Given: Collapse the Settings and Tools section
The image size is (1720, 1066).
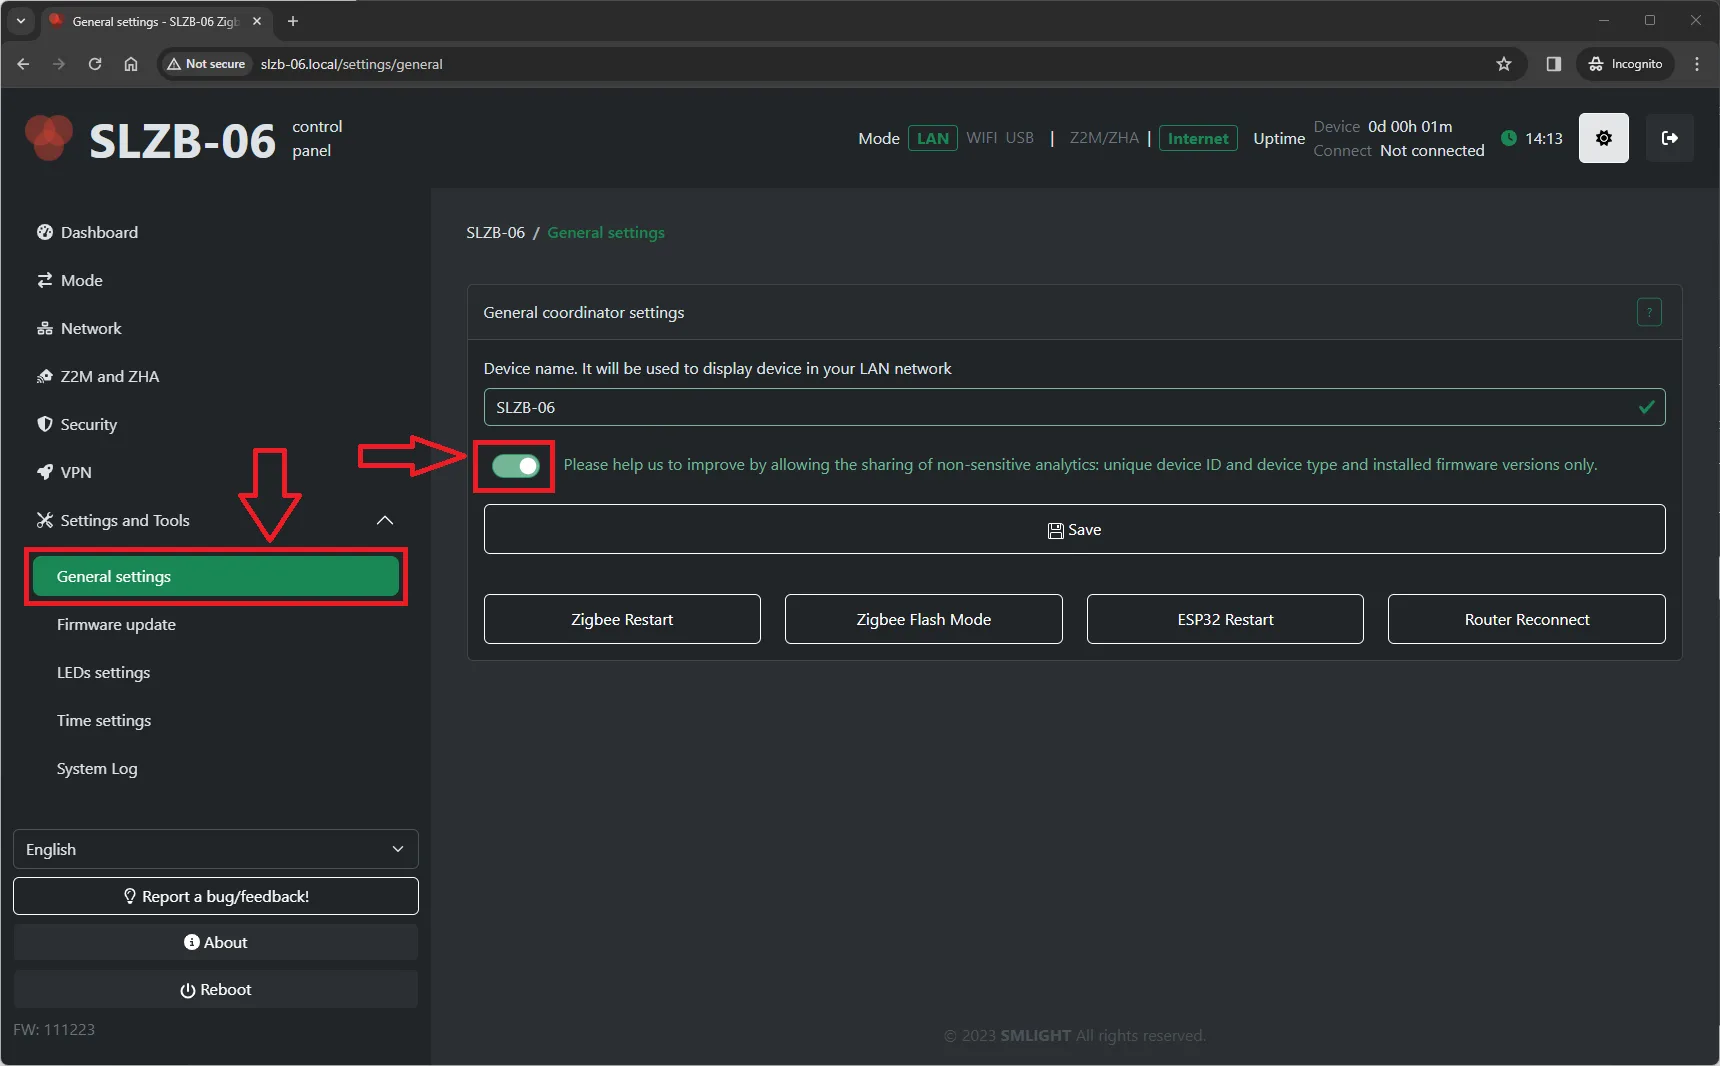Looking at the screenshot, I should click(x=384, y=520).
